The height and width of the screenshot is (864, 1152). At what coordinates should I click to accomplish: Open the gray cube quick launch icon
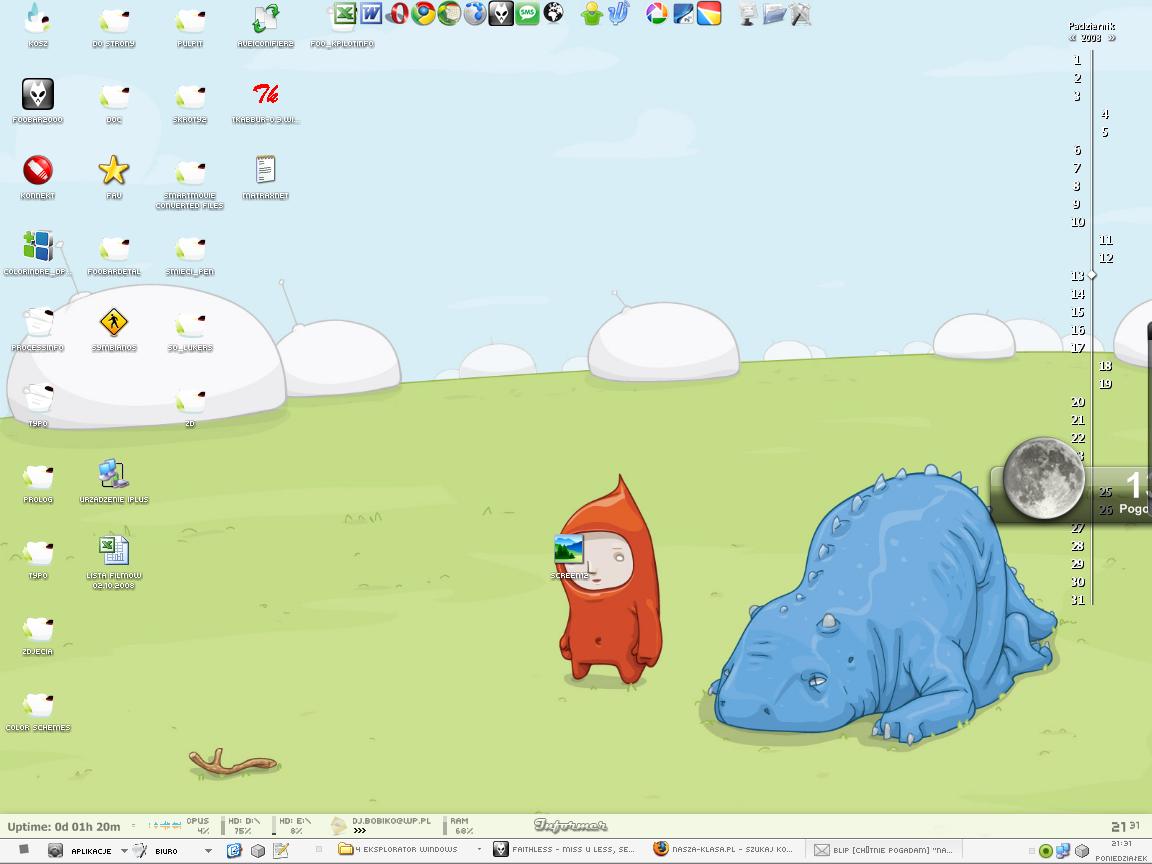[x=258, y=851]
